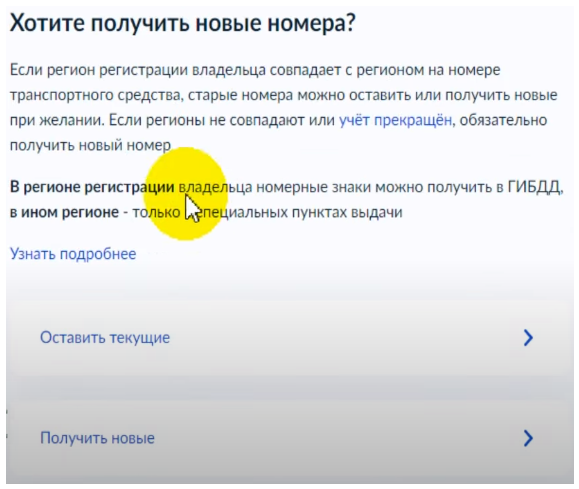The height and width of the screenshot is (489, 579).
Task: Open the учёт прекращён link
Action: coord(395,120)
